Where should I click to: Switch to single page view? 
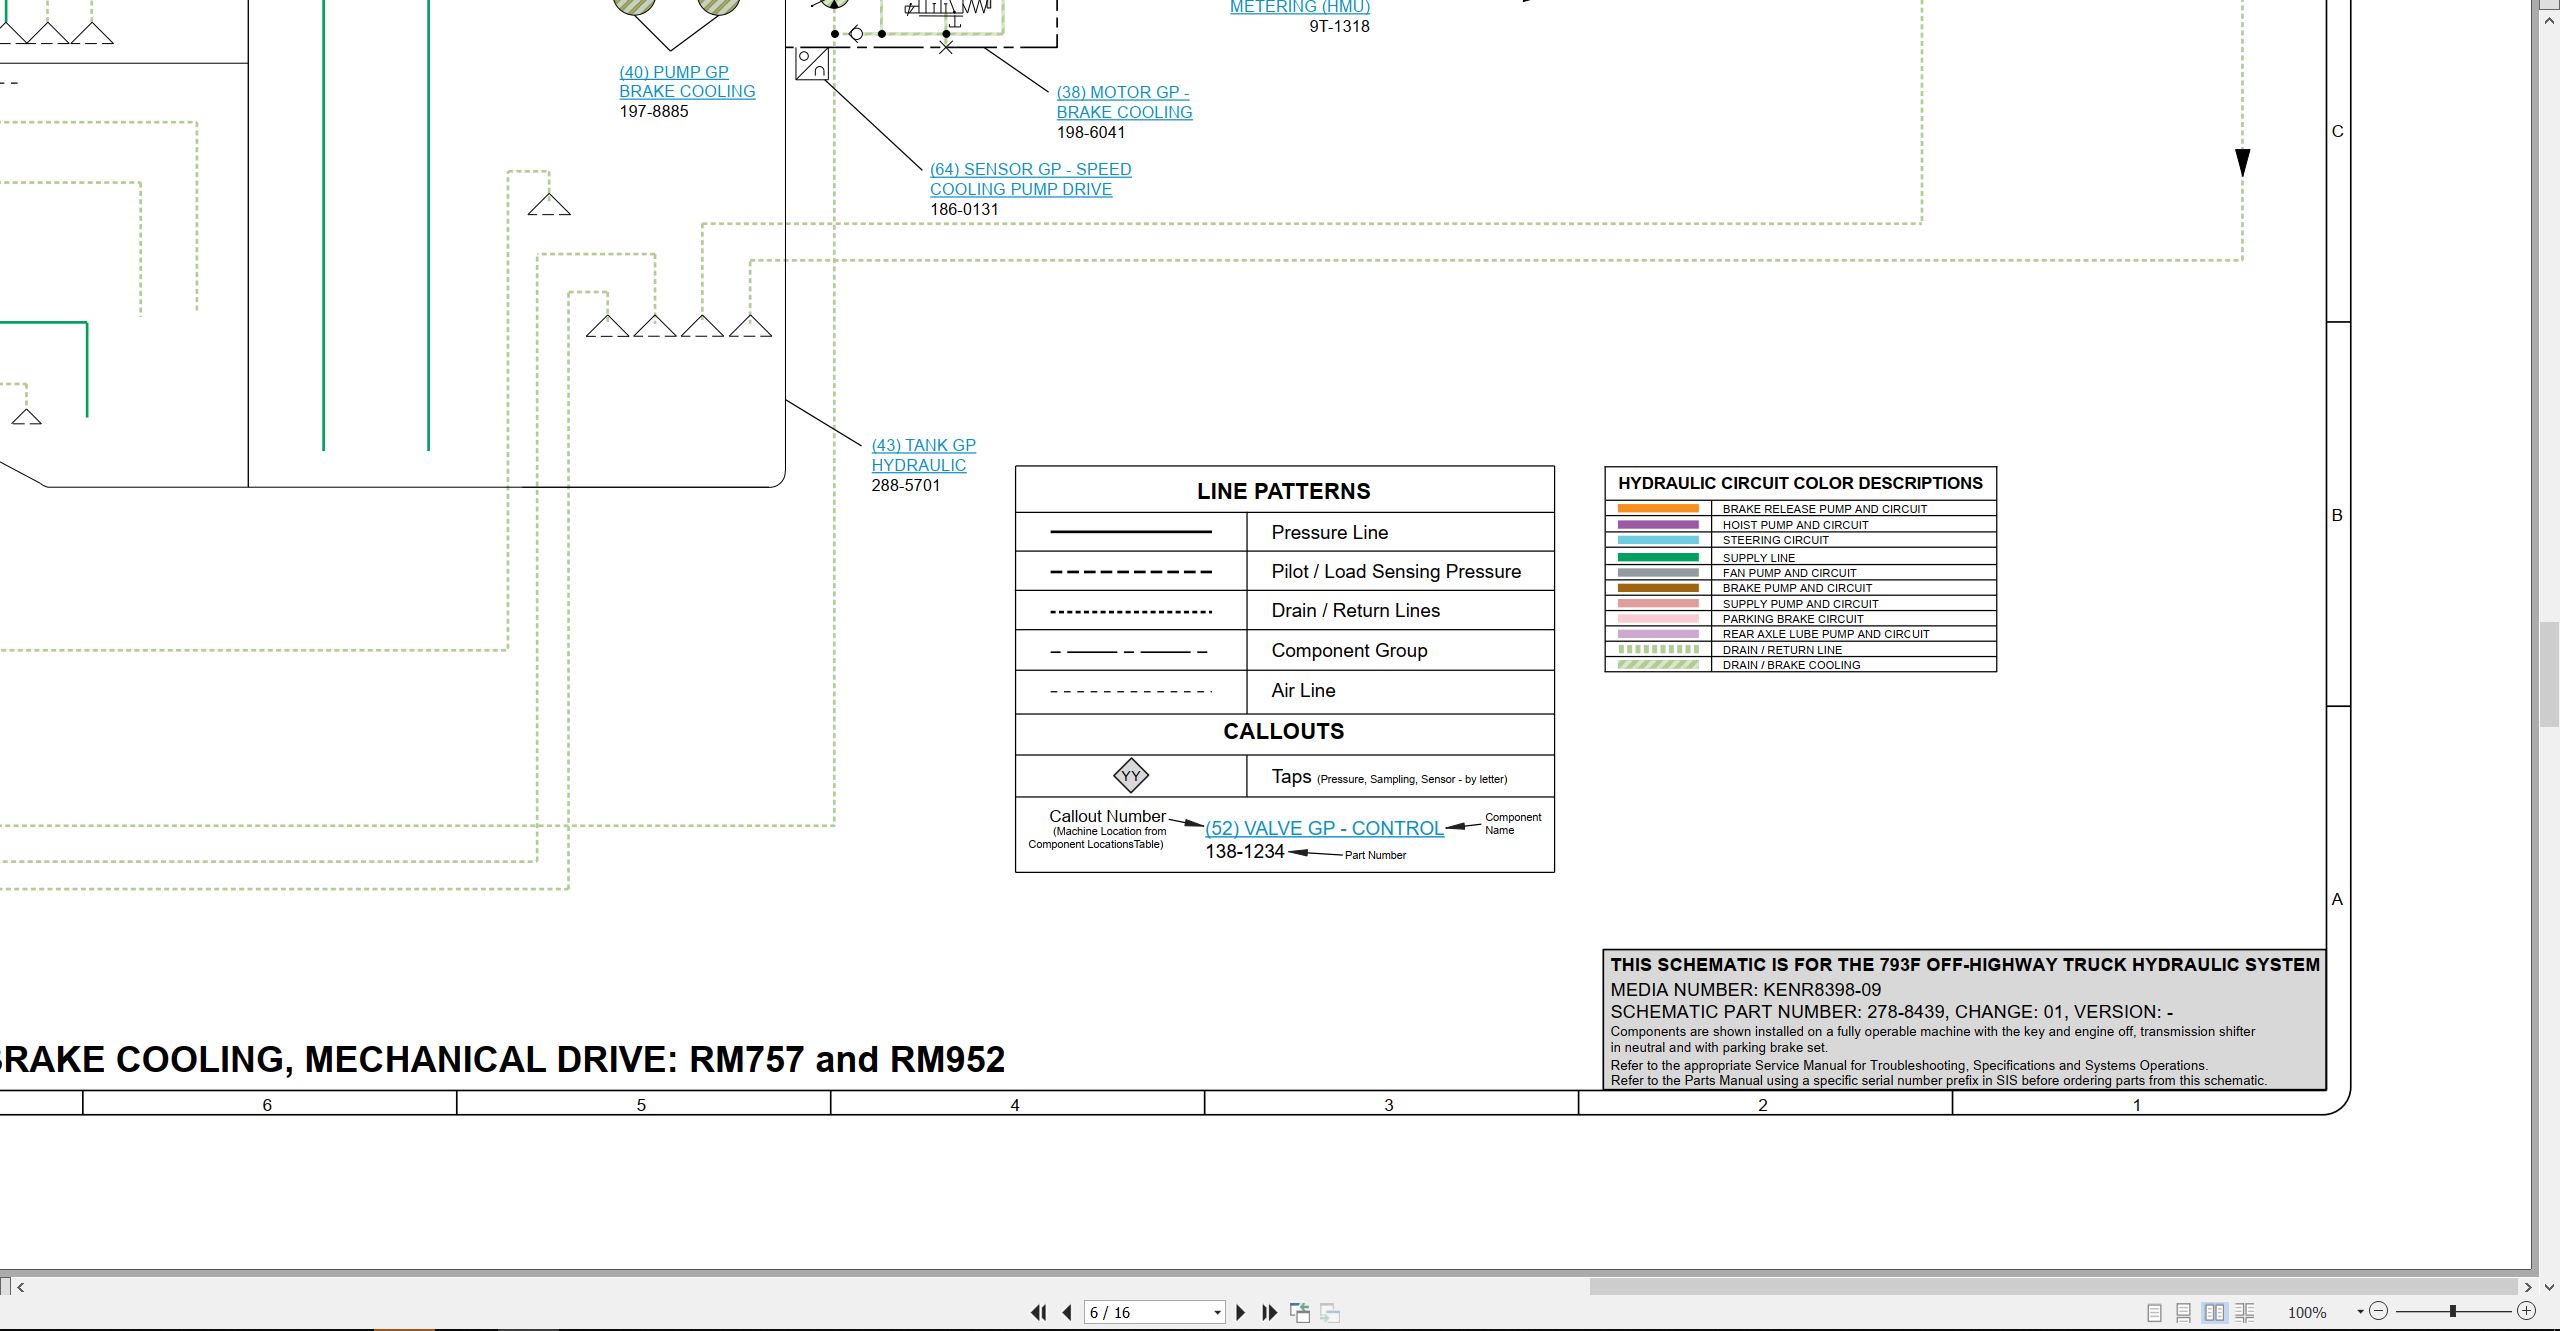point(2154,1312)
